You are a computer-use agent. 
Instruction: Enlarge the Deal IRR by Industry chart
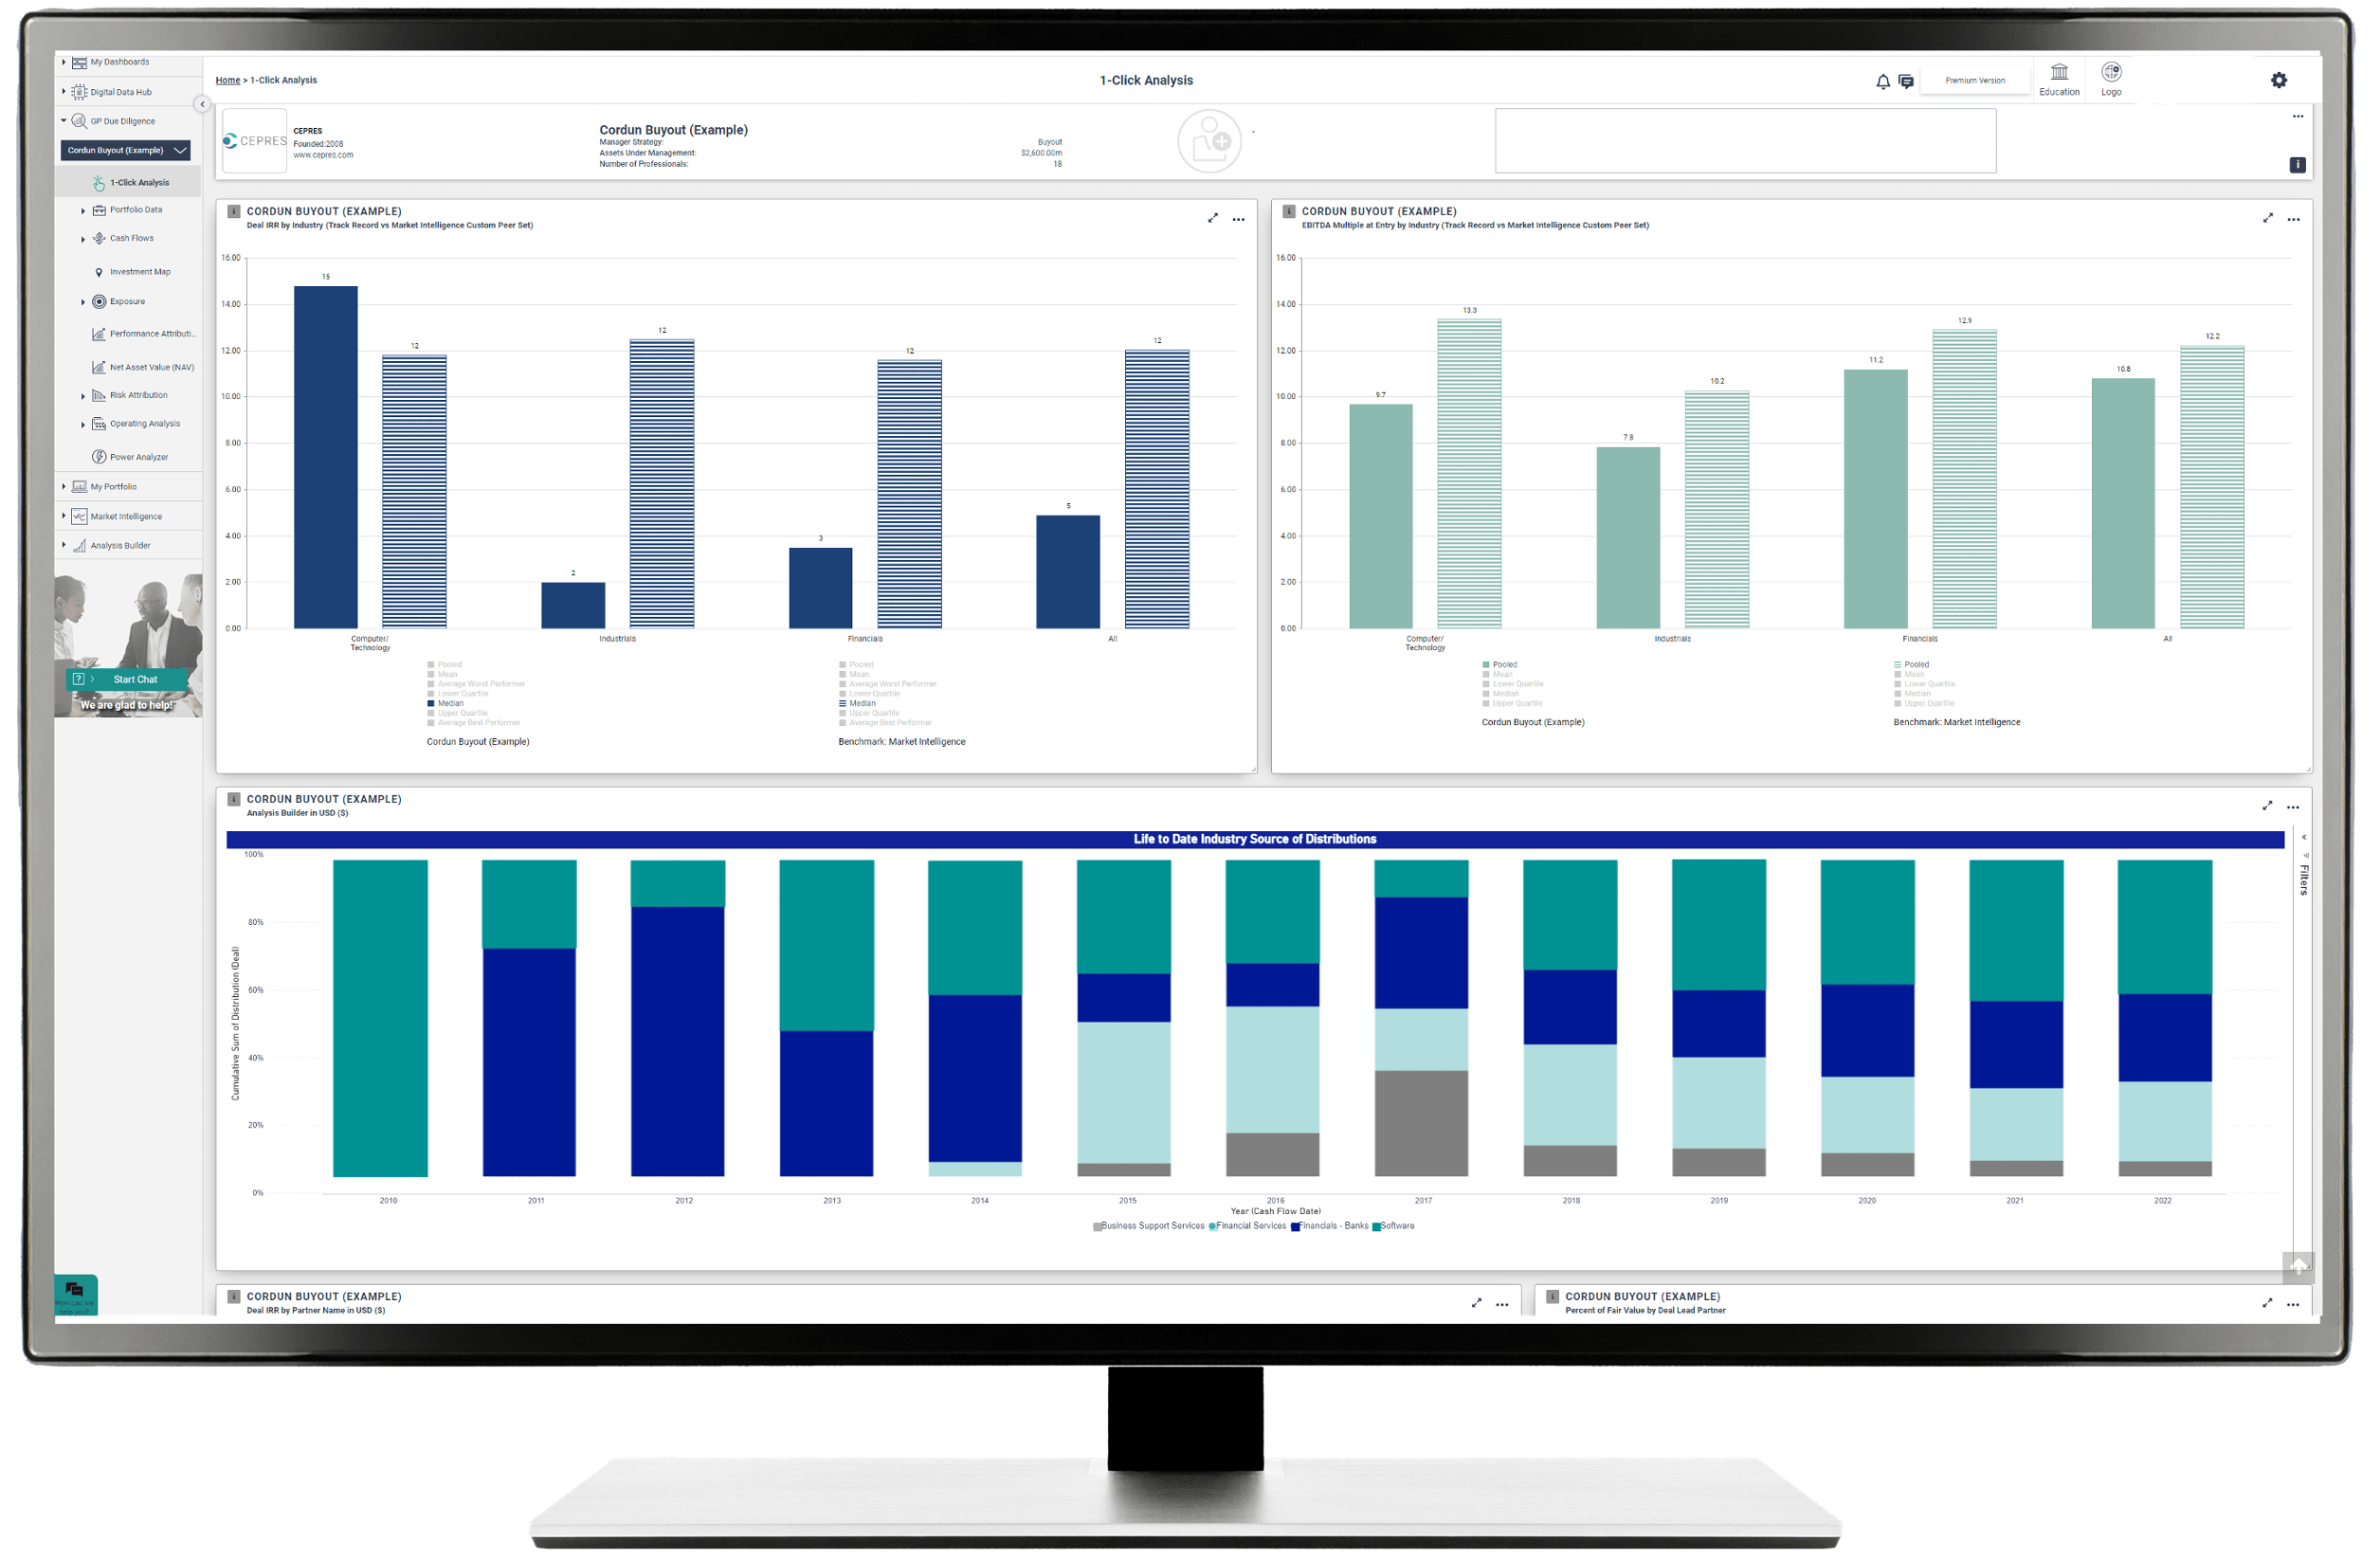pyautogui.click(x=1213, y=218)
